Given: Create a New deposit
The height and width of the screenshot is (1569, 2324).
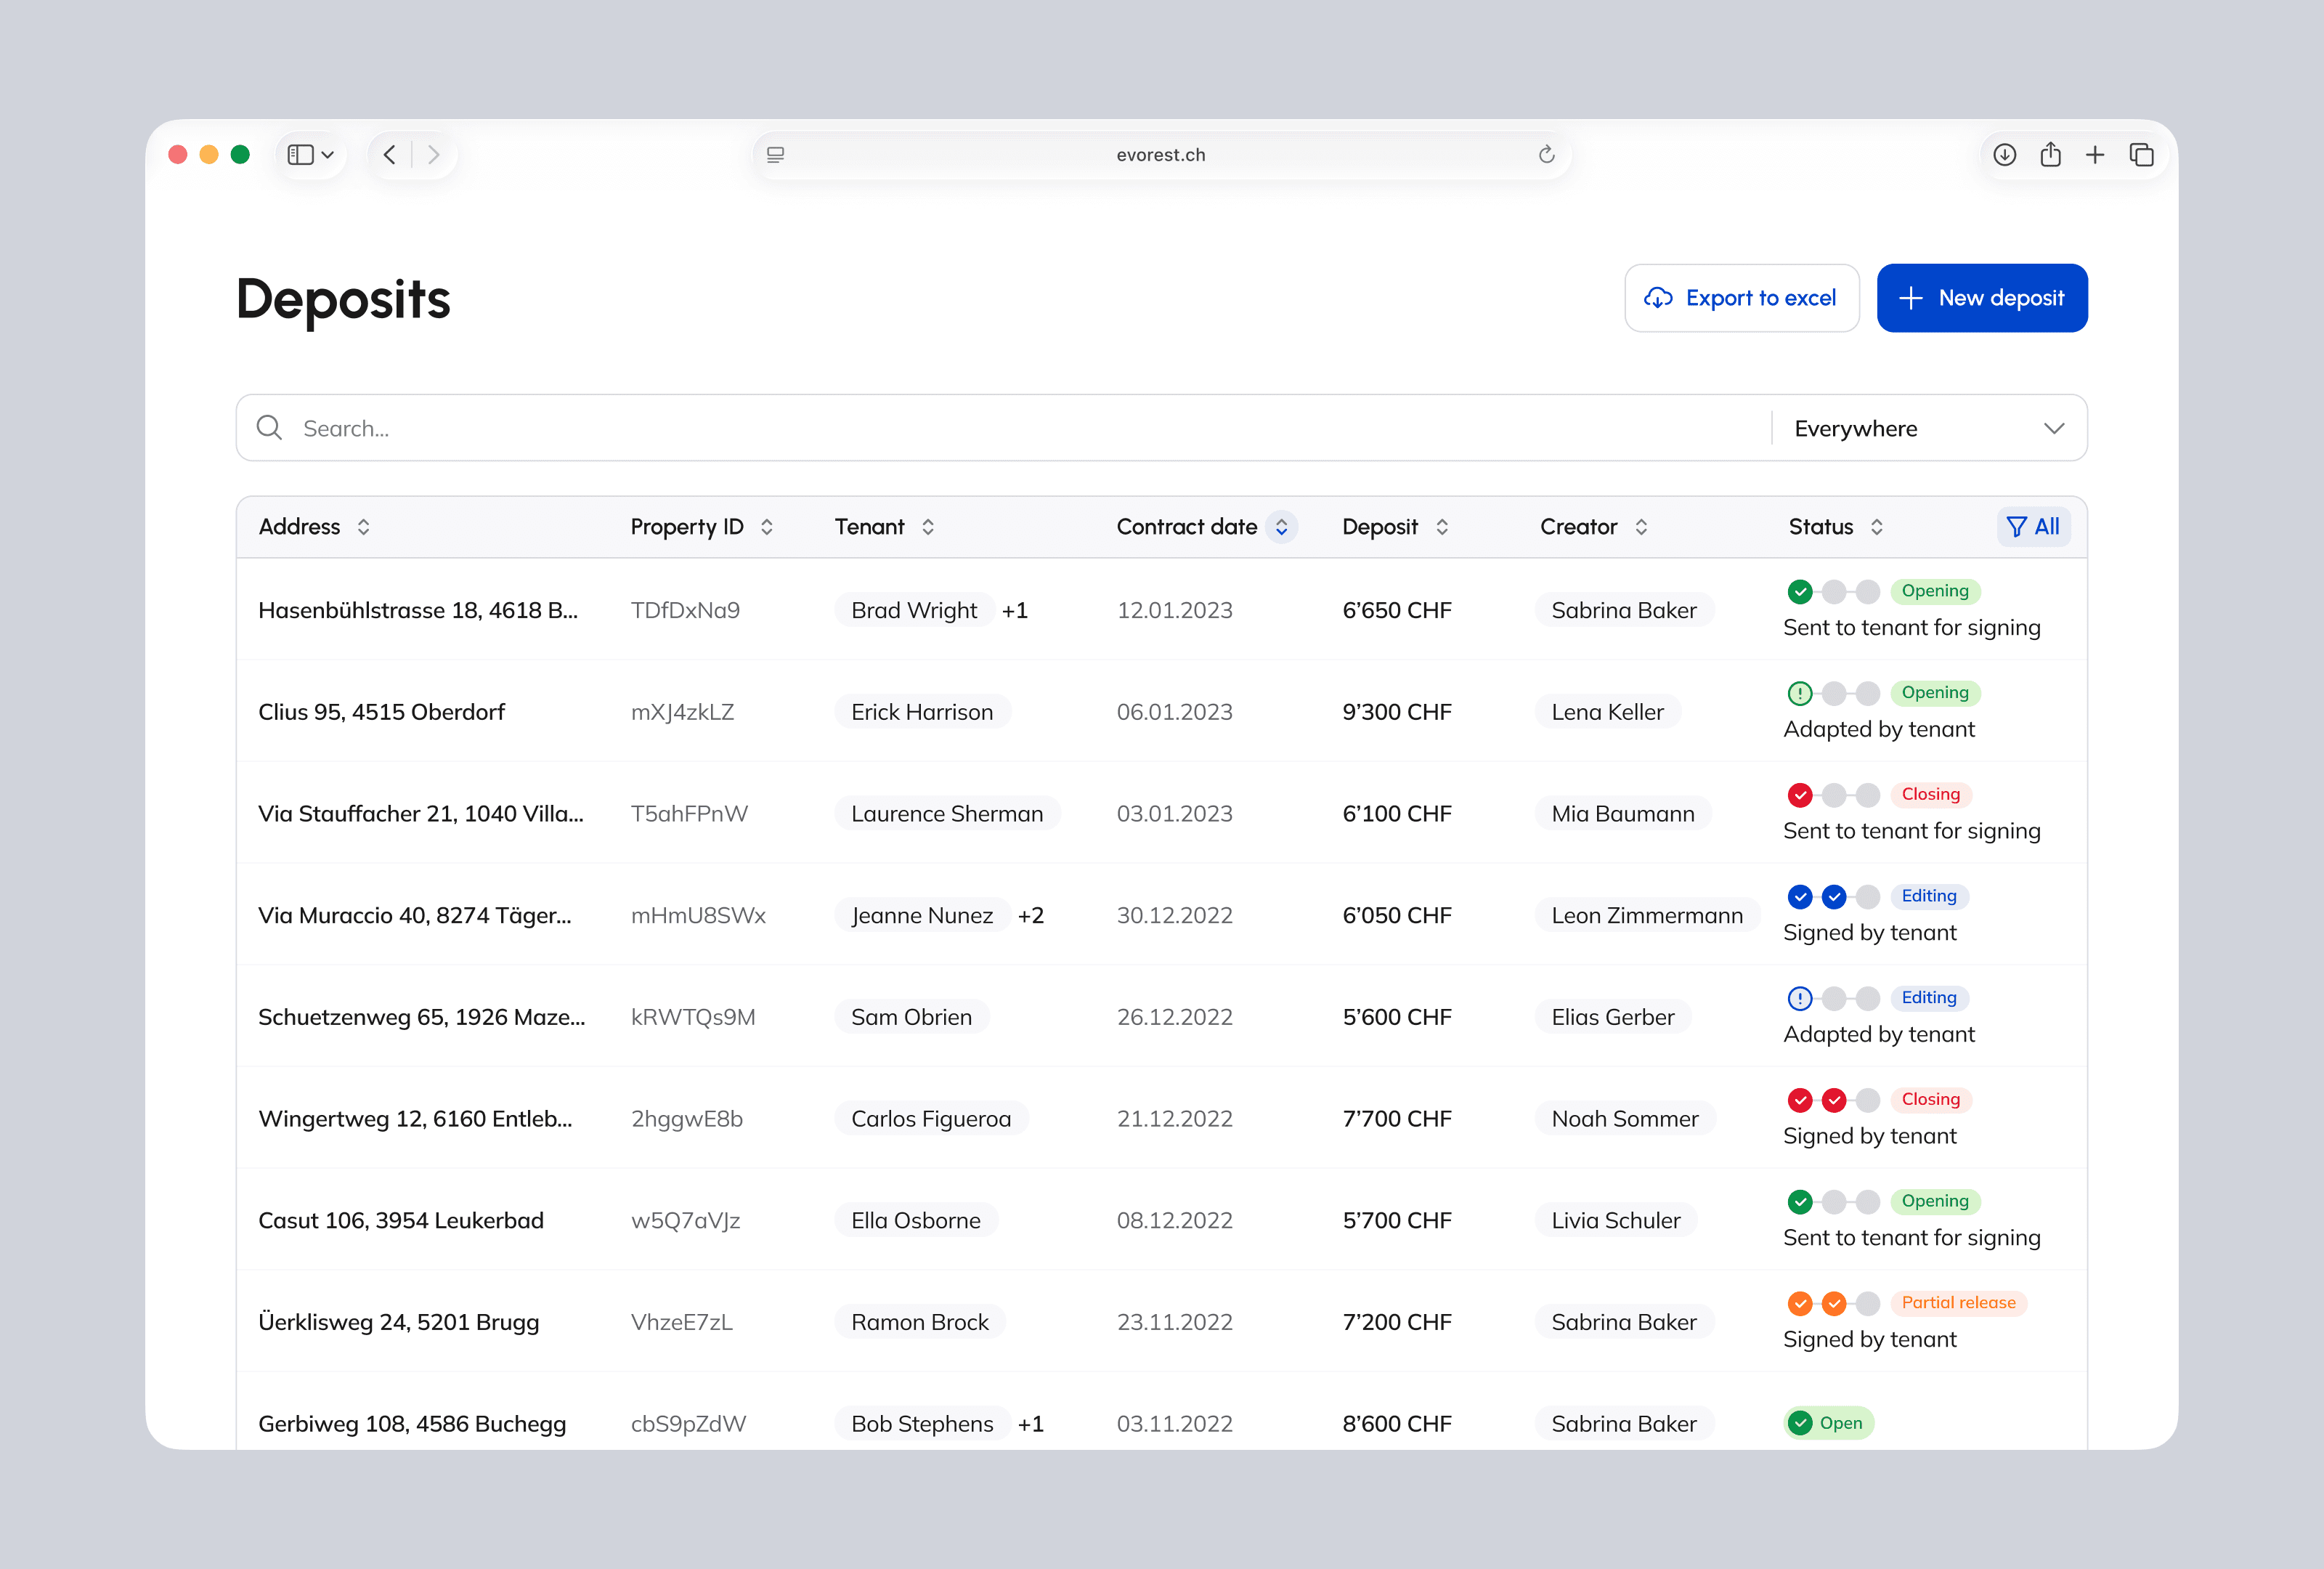Looking at the screenshot, I should tap(1981, 298).
